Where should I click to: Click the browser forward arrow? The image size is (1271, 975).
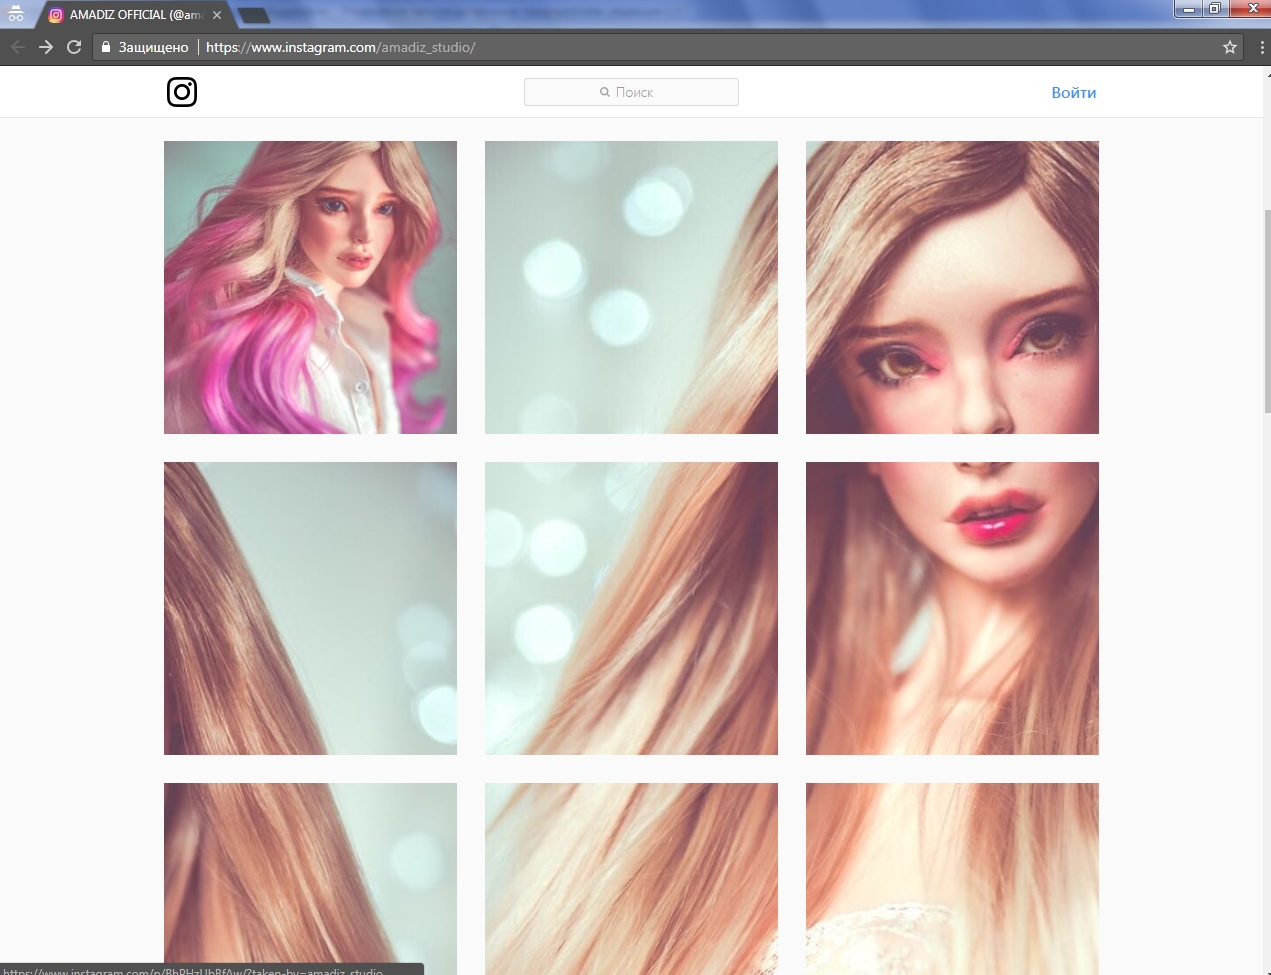click(x=46, y=47)
